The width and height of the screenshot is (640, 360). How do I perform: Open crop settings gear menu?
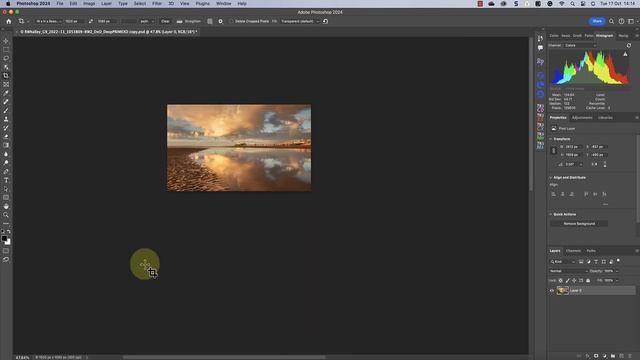pyautogui.click(x=220, y=21)
